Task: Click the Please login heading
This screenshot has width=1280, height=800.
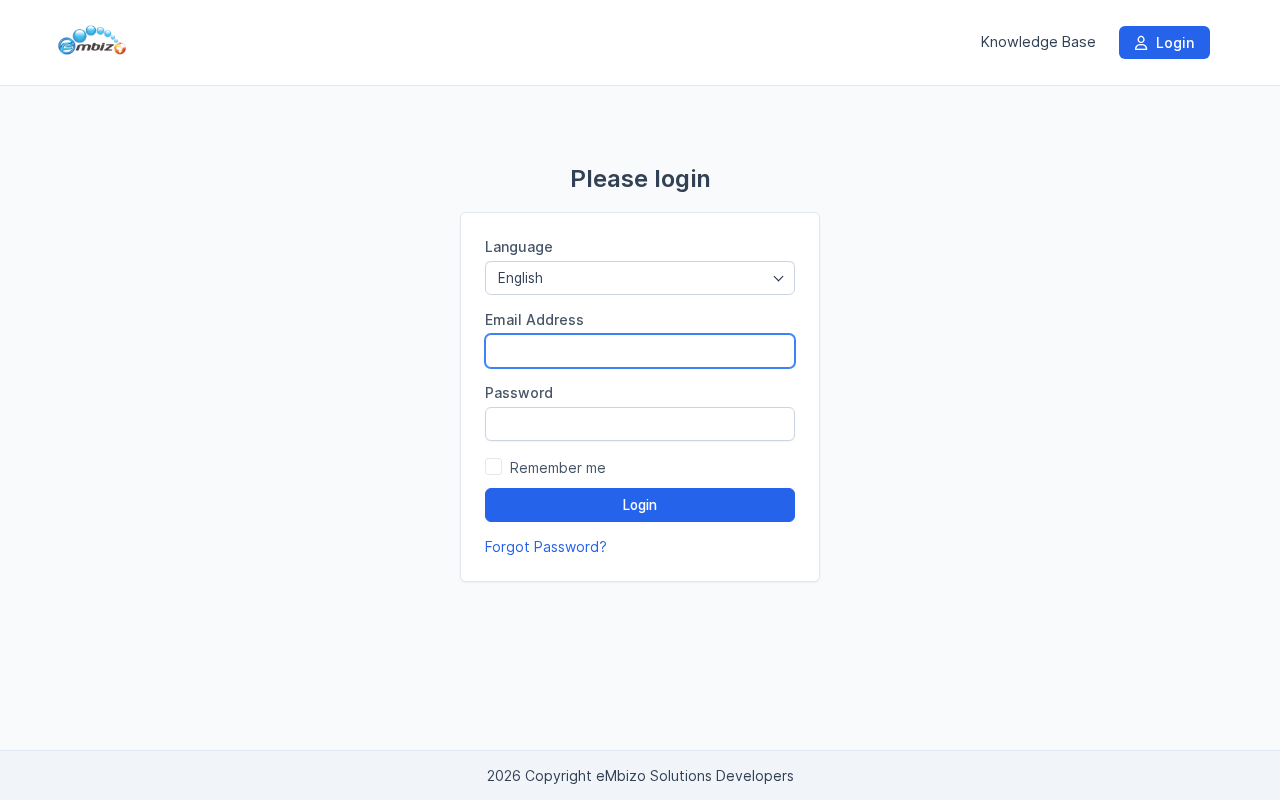Action: coord(640,179)
